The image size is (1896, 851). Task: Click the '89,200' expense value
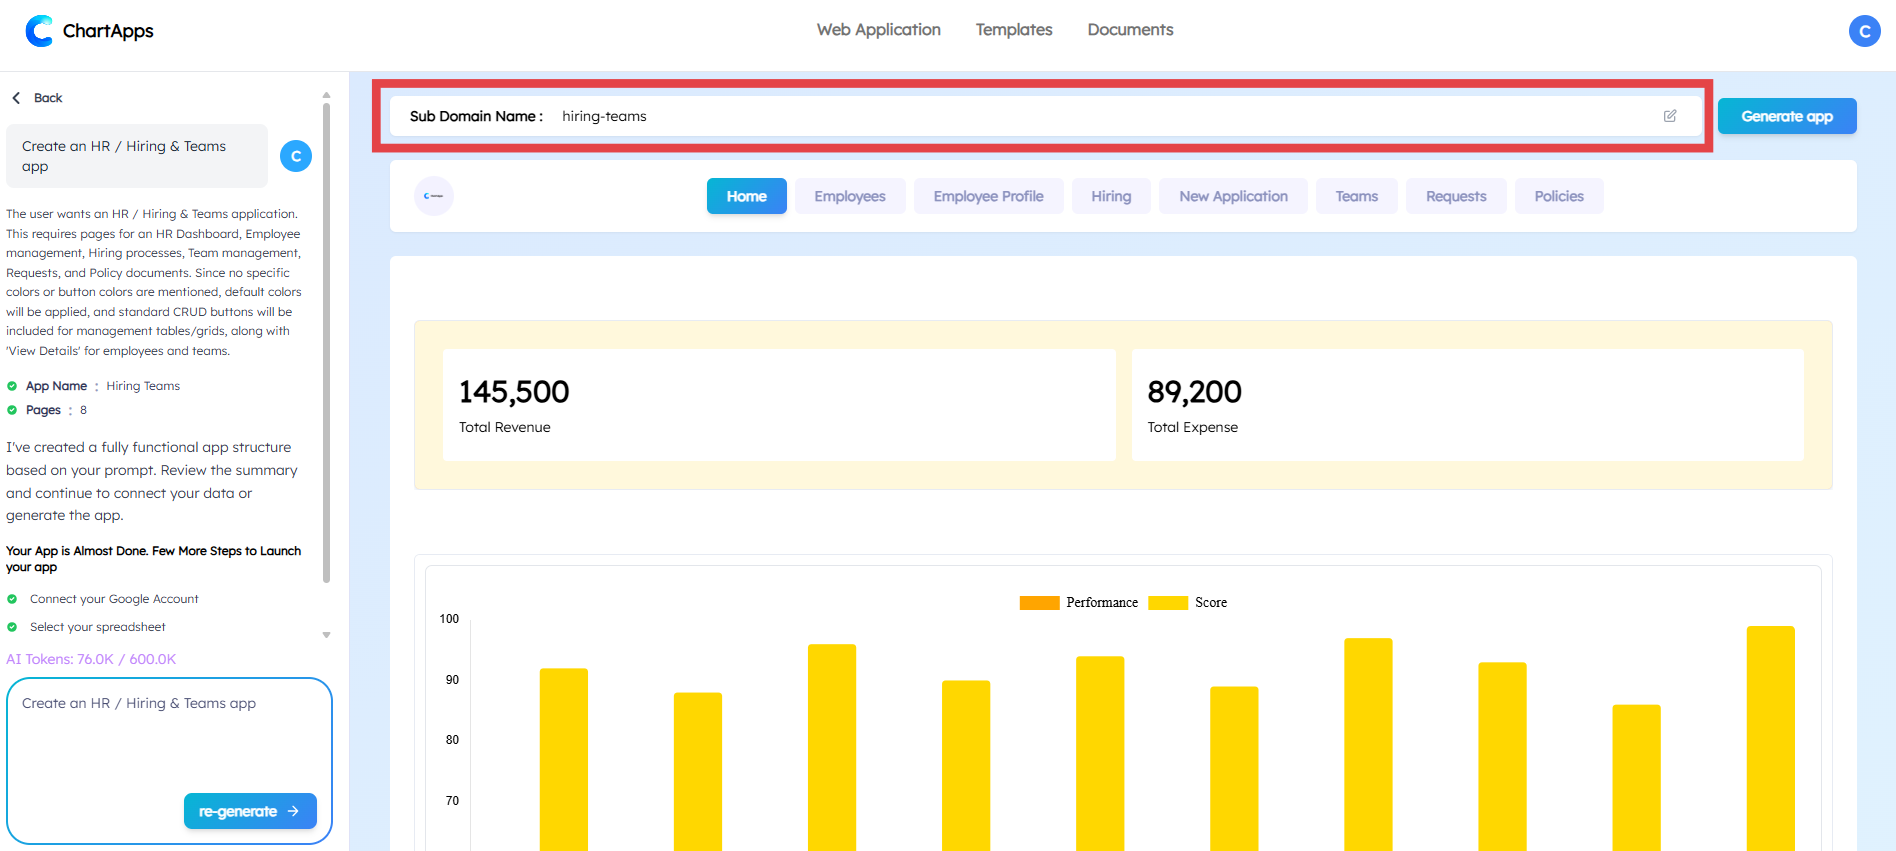1194,392
